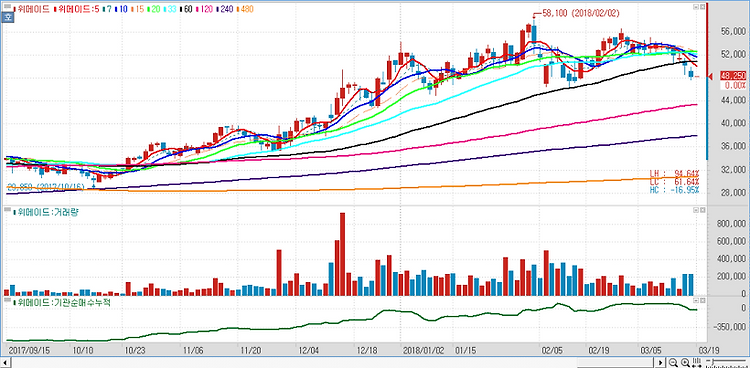The width and height of the screenshot is (750, 368).
Task: Minimize the price chart pane
Action: point(696,7)
